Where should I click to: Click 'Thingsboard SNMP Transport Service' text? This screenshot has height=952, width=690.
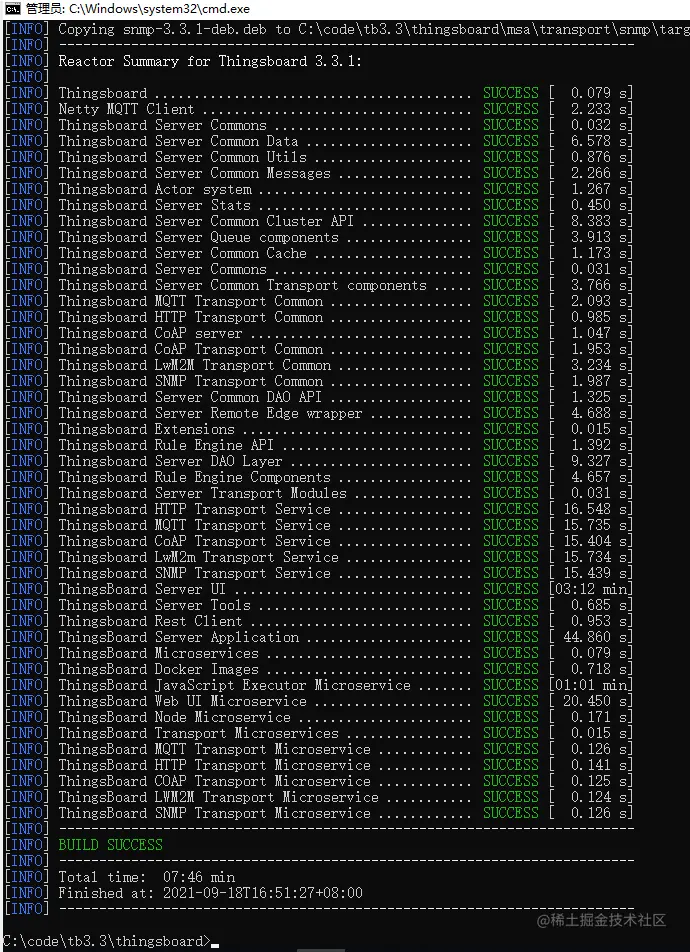[x=194, y=573]
